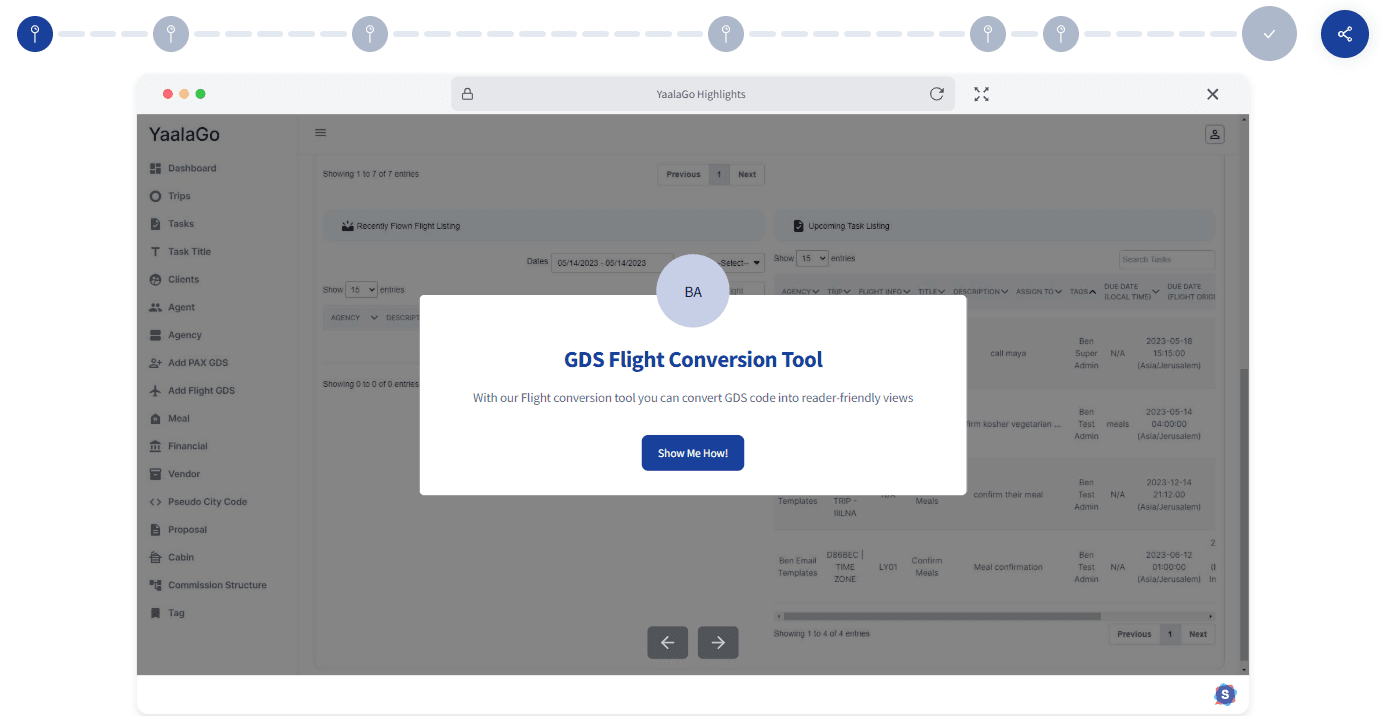Go to next slide with right arrow
1383x726 pixels.
click(717, 643)
